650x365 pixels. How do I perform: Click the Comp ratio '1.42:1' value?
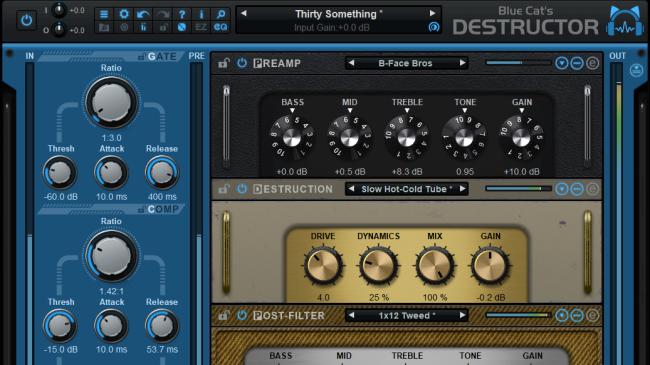coord(112,291)
